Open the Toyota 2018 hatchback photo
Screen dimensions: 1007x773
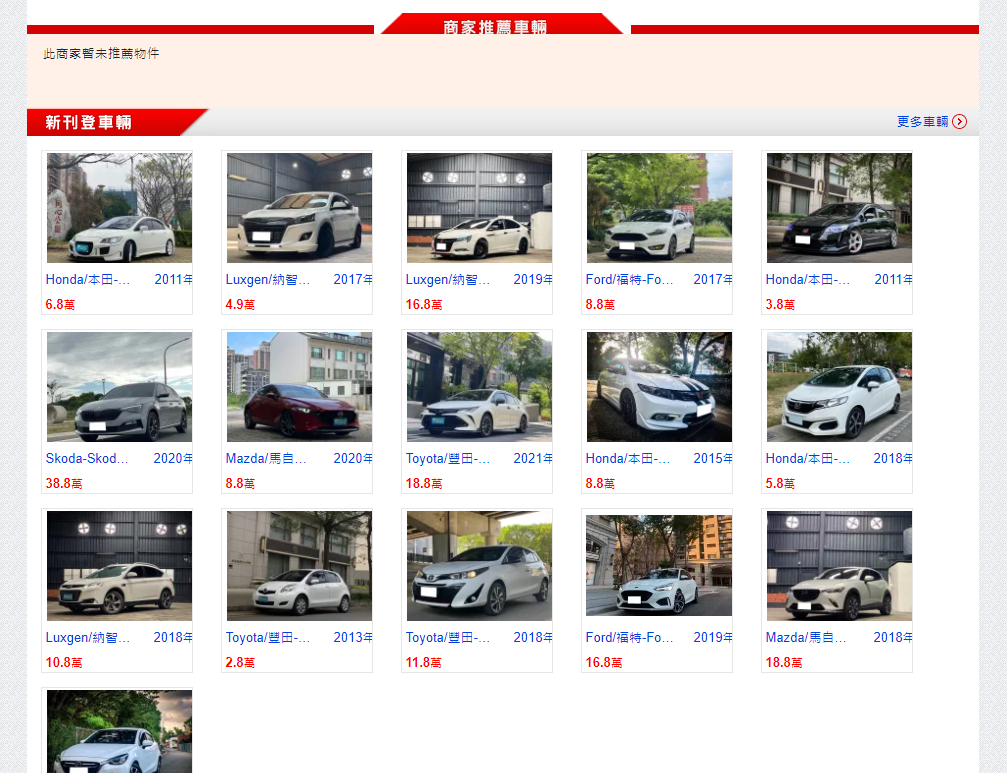pos(479,566)
